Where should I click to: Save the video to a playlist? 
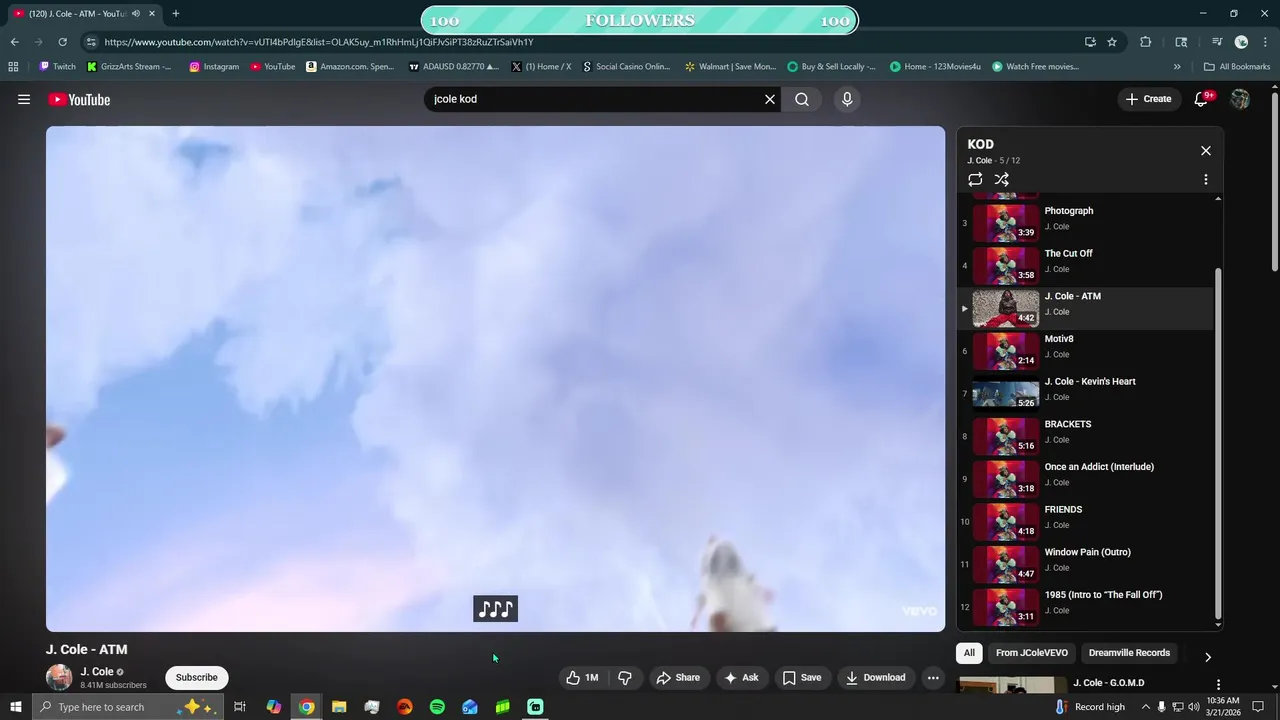pos(802,678)
